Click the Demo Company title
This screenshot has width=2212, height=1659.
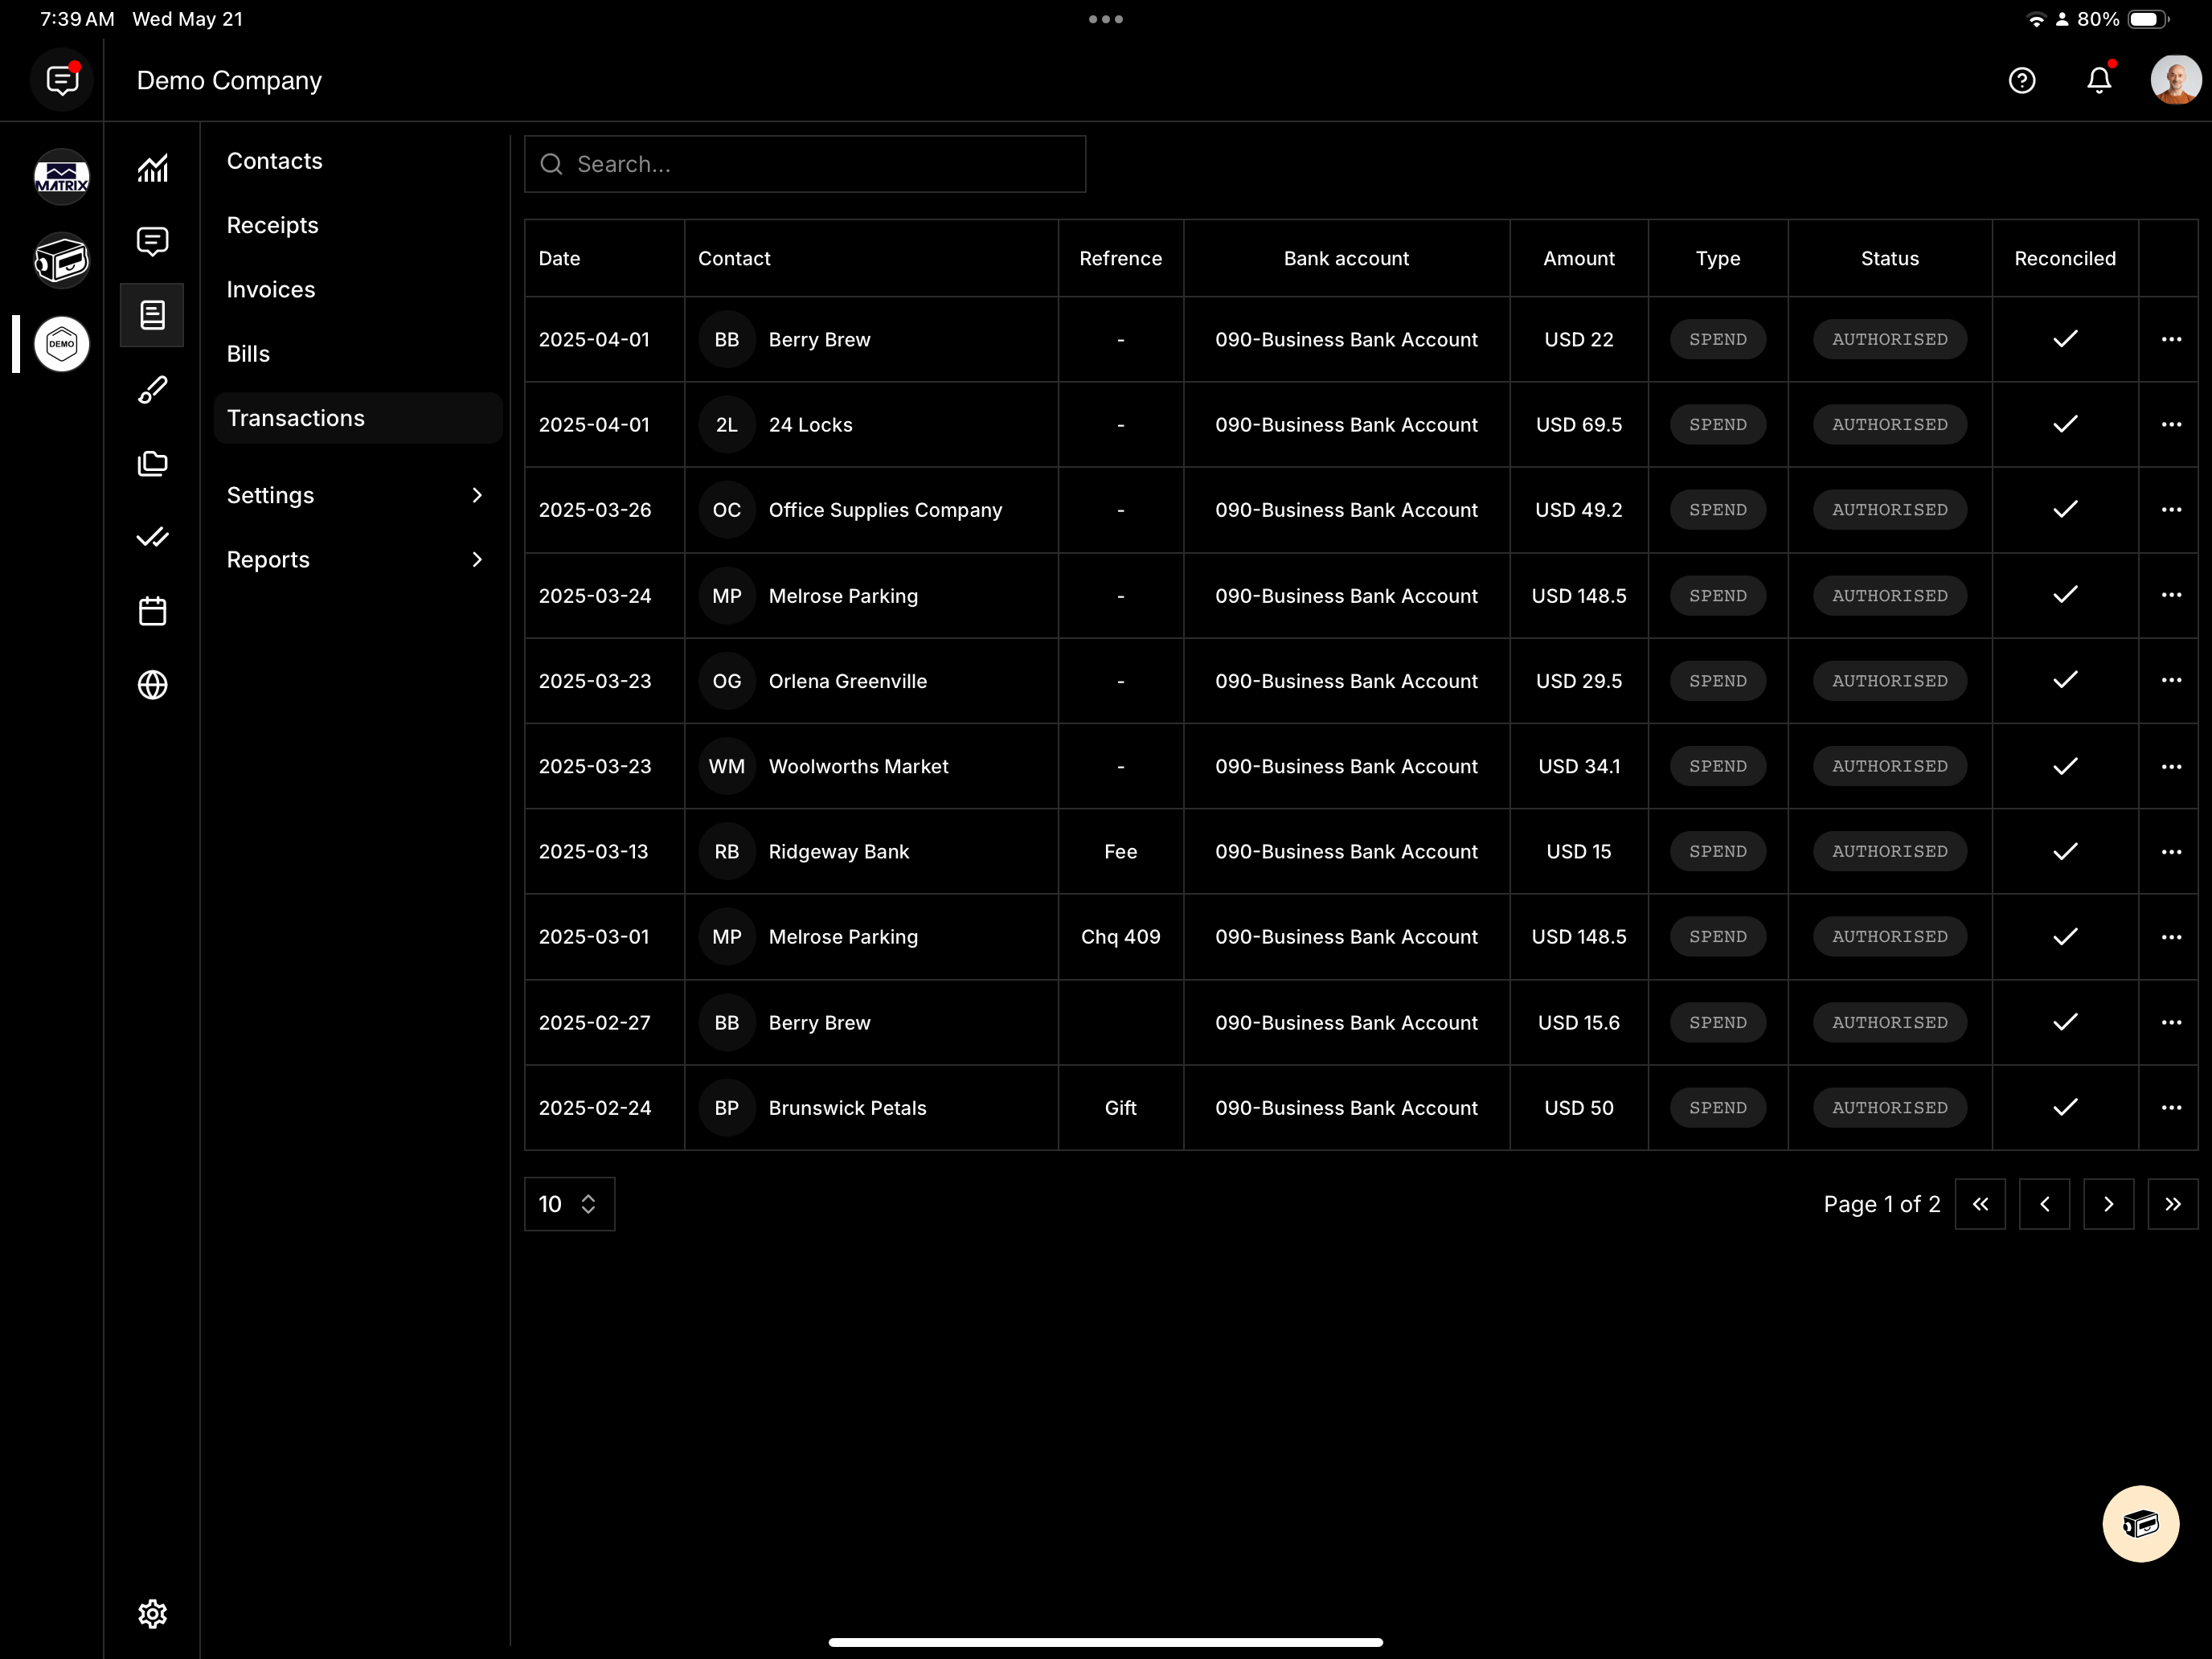229,80
